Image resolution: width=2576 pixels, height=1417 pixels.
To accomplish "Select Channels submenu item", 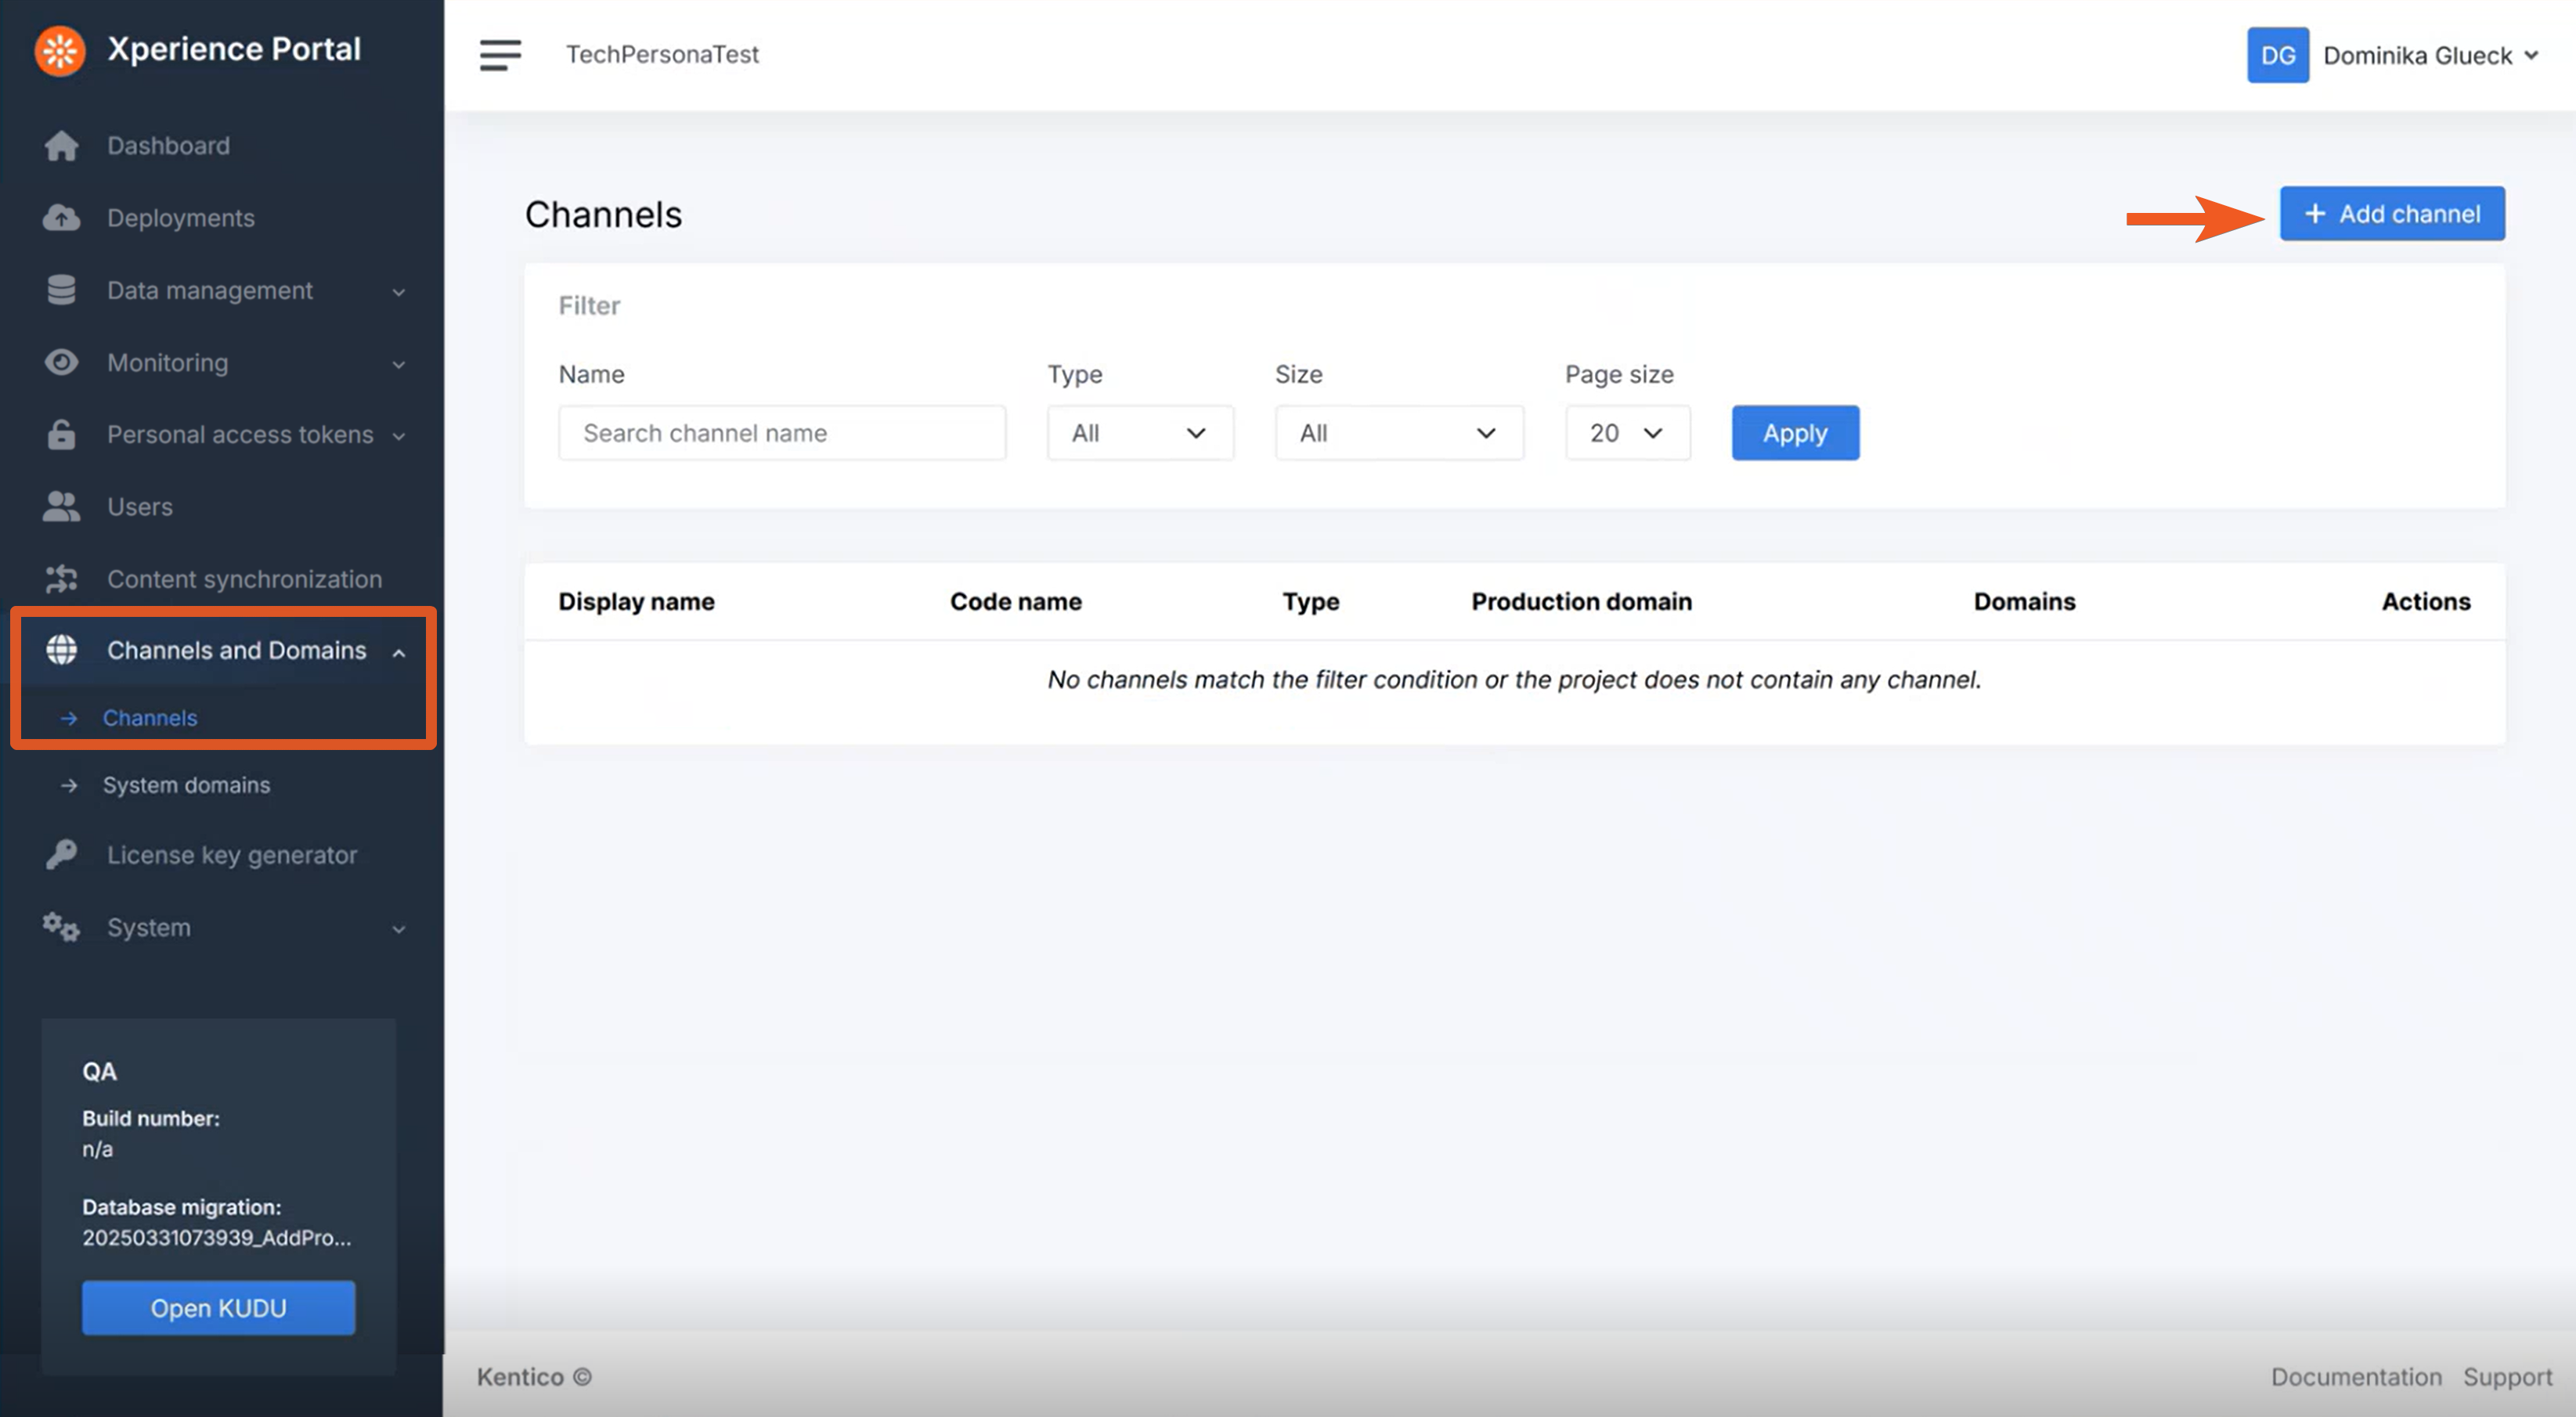I will click(150, 718).
